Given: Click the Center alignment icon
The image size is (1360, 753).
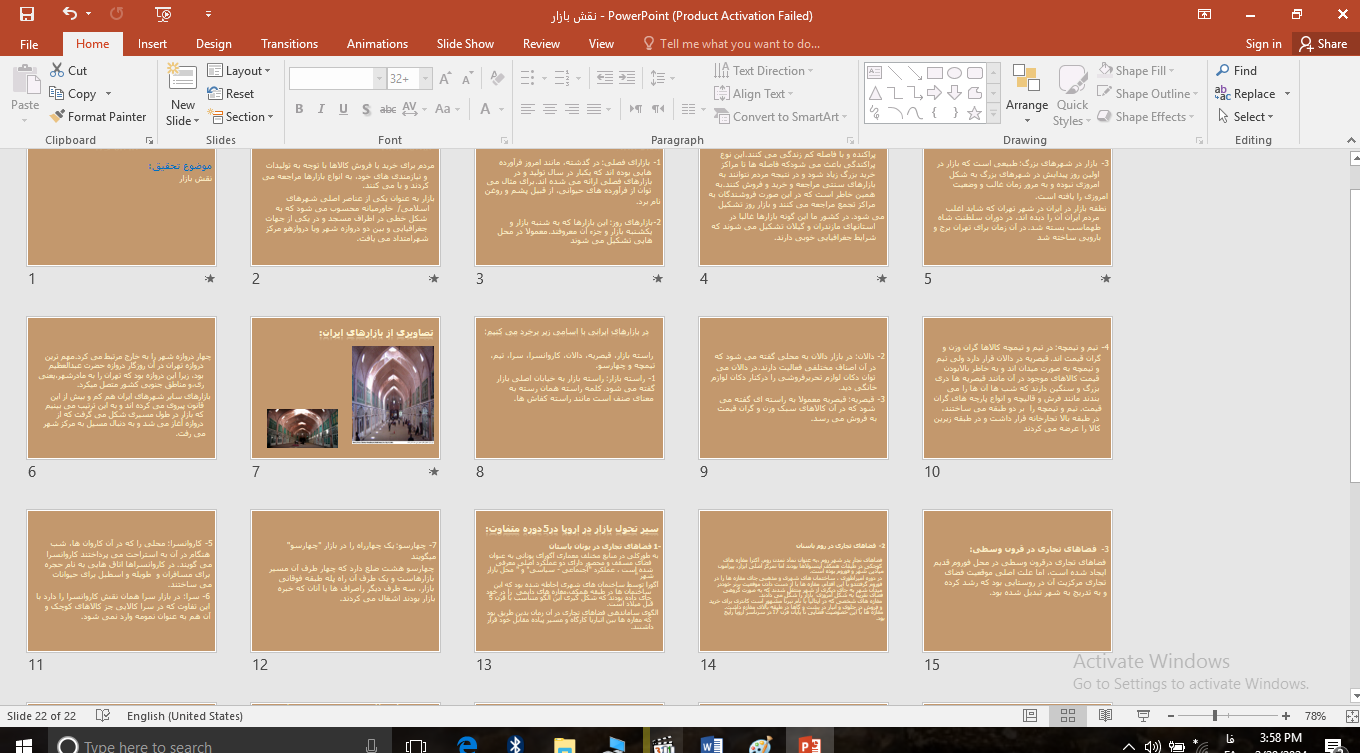Looking at the screenshot, I should tap(548, 109).
